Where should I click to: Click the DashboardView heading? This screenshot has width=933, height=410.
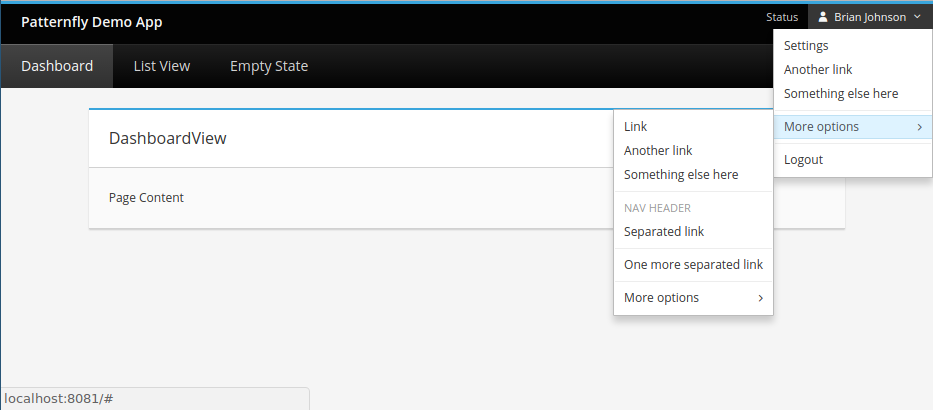(x=168, y=139)
